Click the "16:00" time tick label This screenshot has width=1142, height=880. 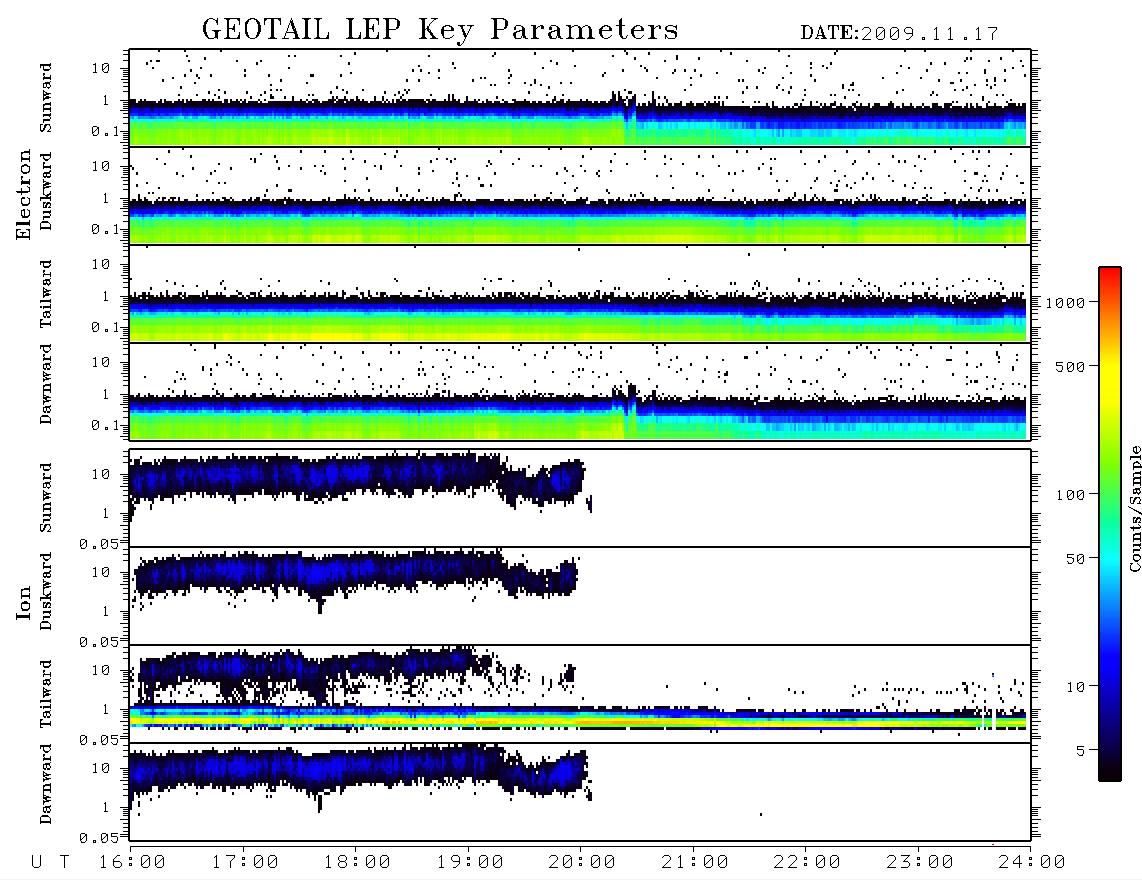(x=133, y=863)
